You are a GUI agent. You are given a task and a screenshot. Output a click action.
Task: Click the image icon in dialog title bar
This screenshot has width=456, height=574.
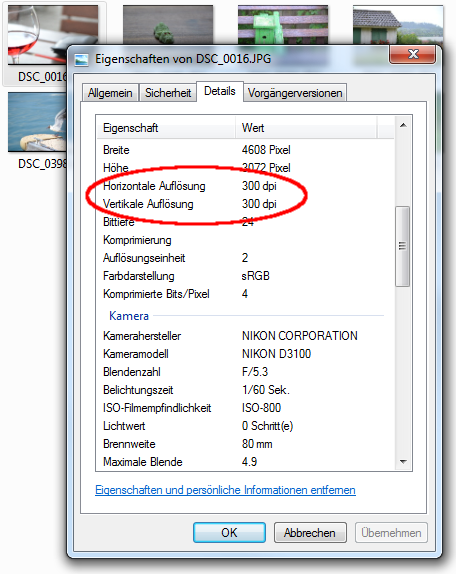pyautogui.click(x=81, y=59)
